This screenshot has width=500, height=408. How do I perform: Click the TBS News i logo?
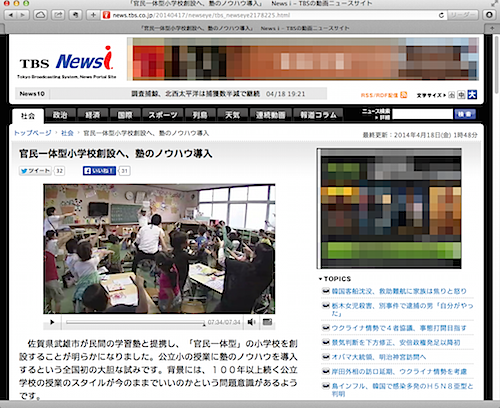coord(67,62)
